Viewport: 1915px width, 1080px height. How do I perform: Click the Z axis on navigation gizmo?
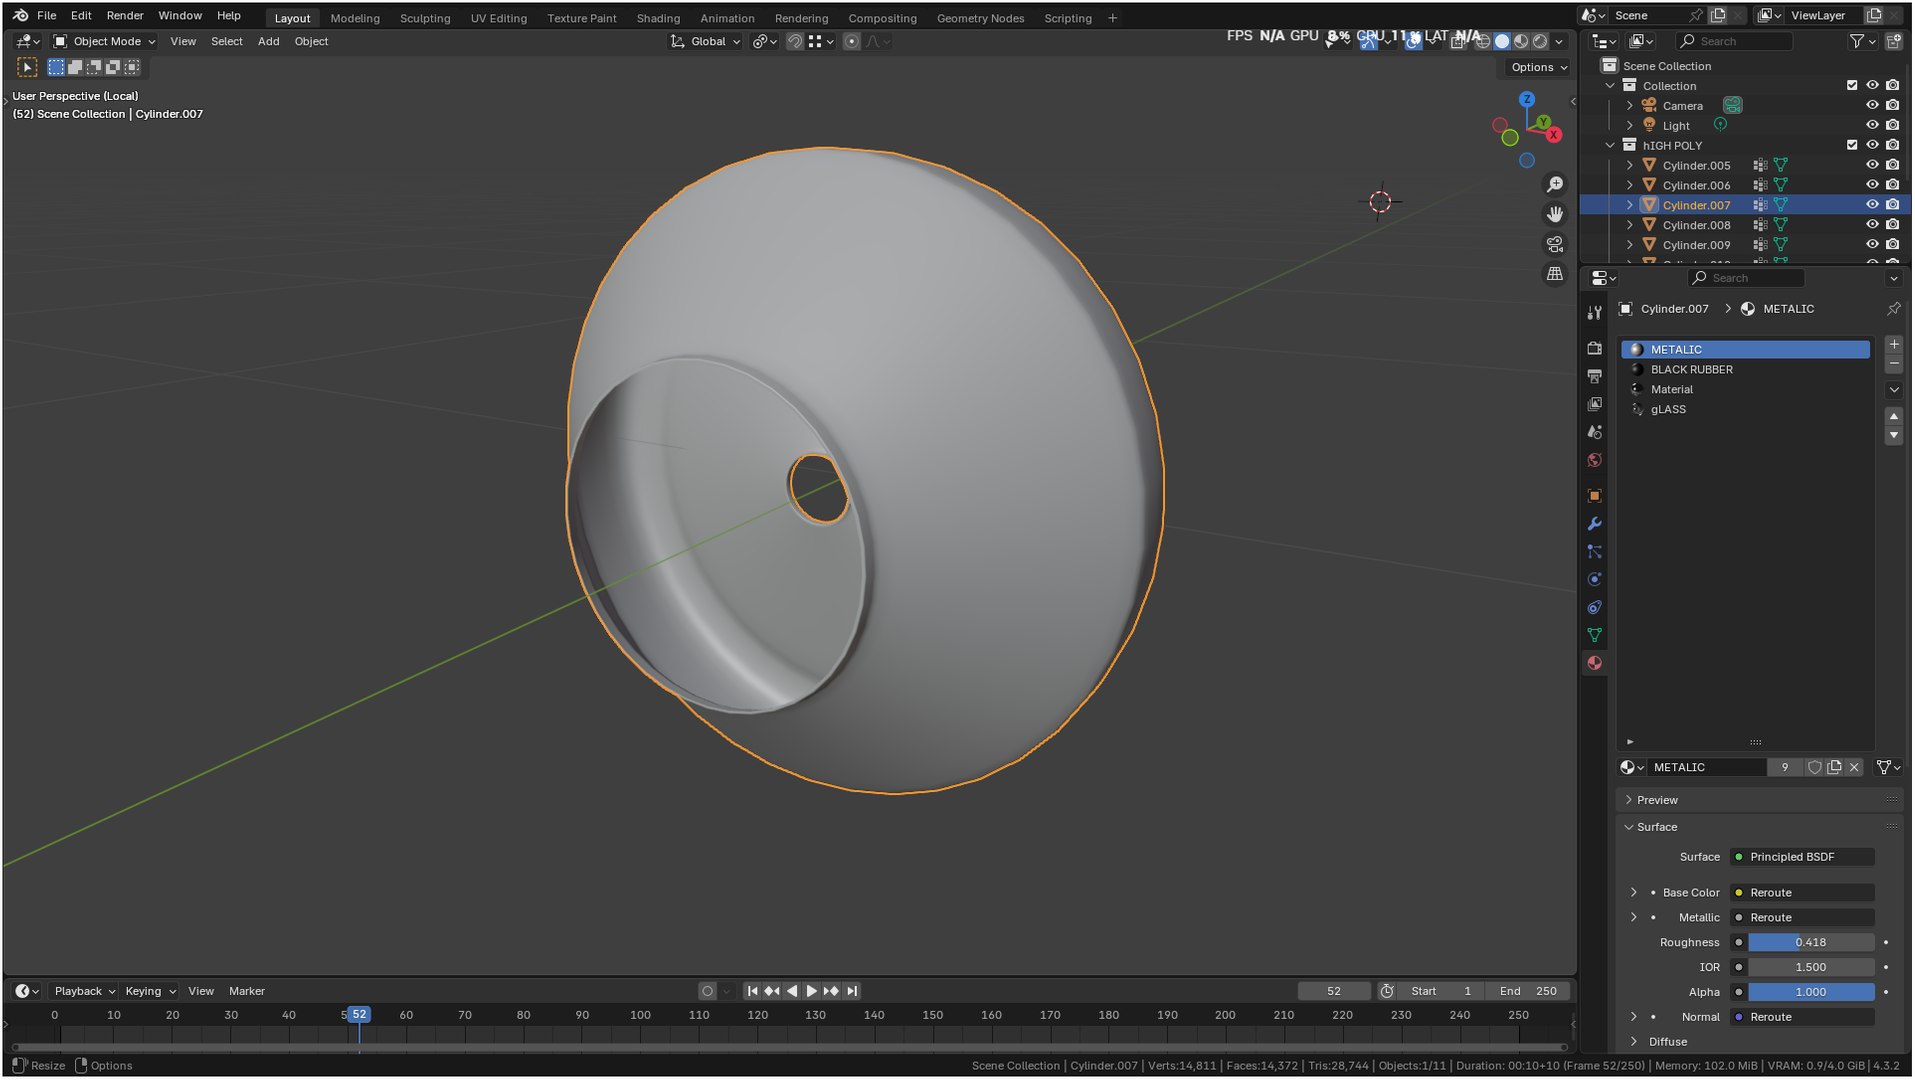point(1526,100)
